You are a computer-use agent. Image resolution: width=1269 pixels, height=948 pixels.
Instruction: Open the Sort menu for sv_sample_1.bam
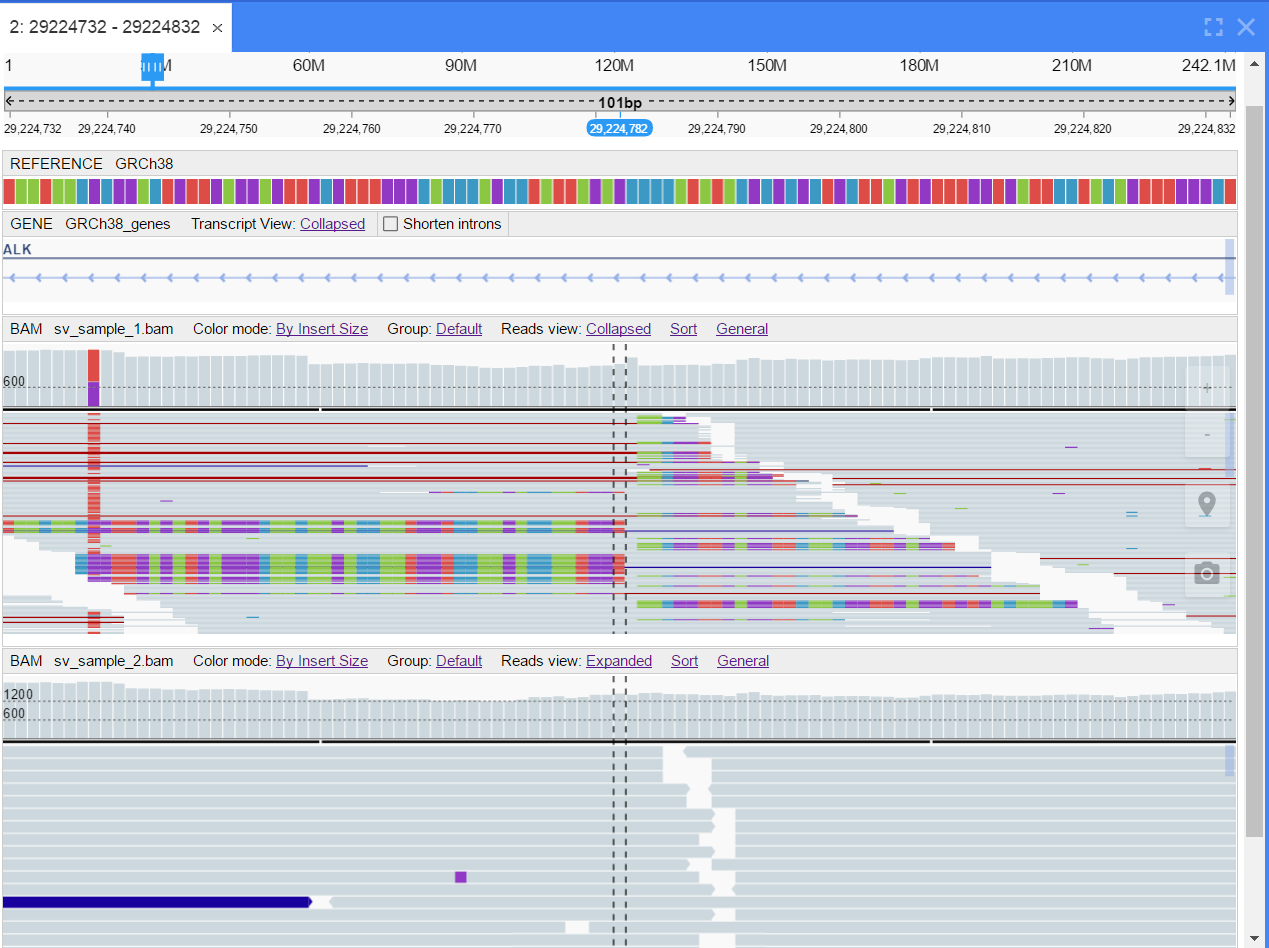click(684, 329)
